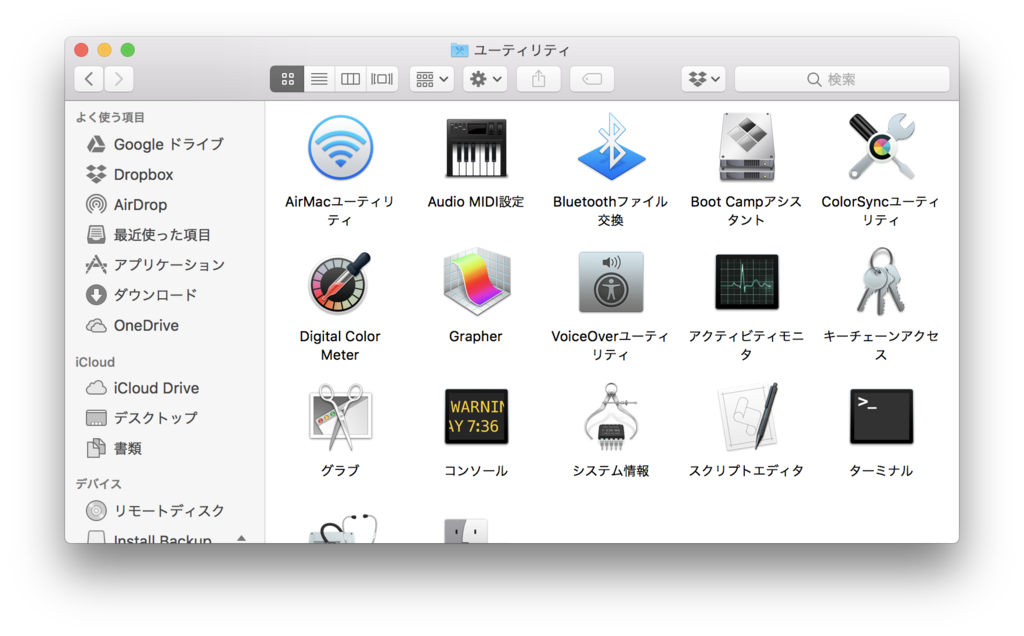Click the 検索 search field
This screenshot has height=636, width=1024.
(x=840, y=78)
